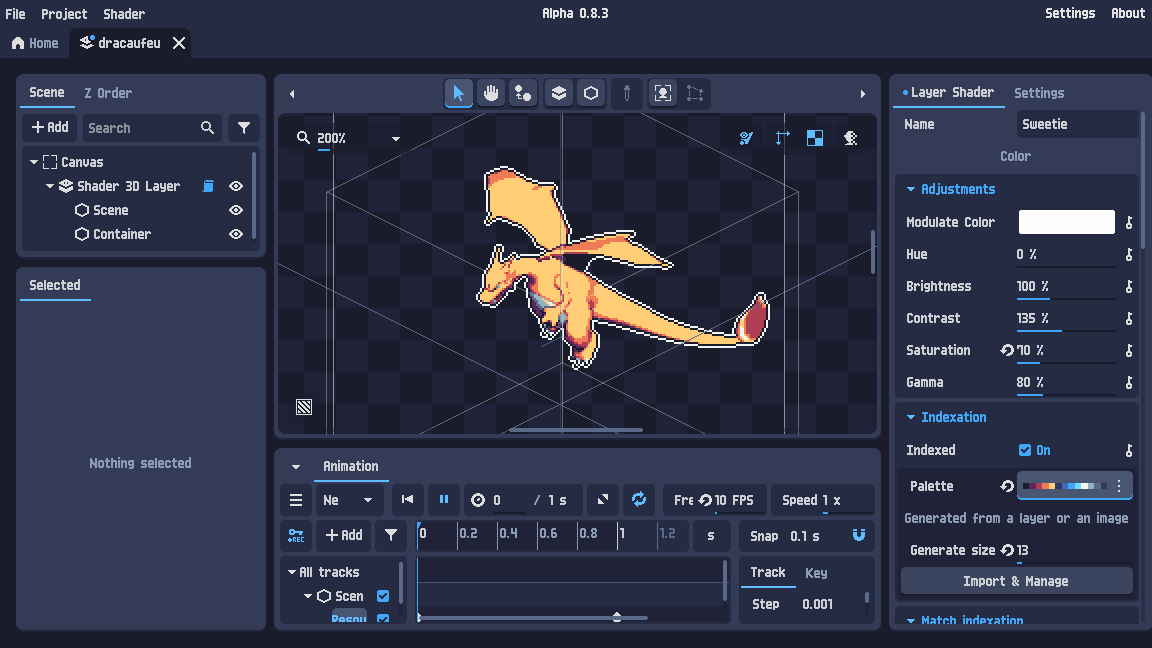This screenshot has width=1152, height=648.
Task: Go to the Home tab
Action: pyautogui.click(x=35, y=43)
